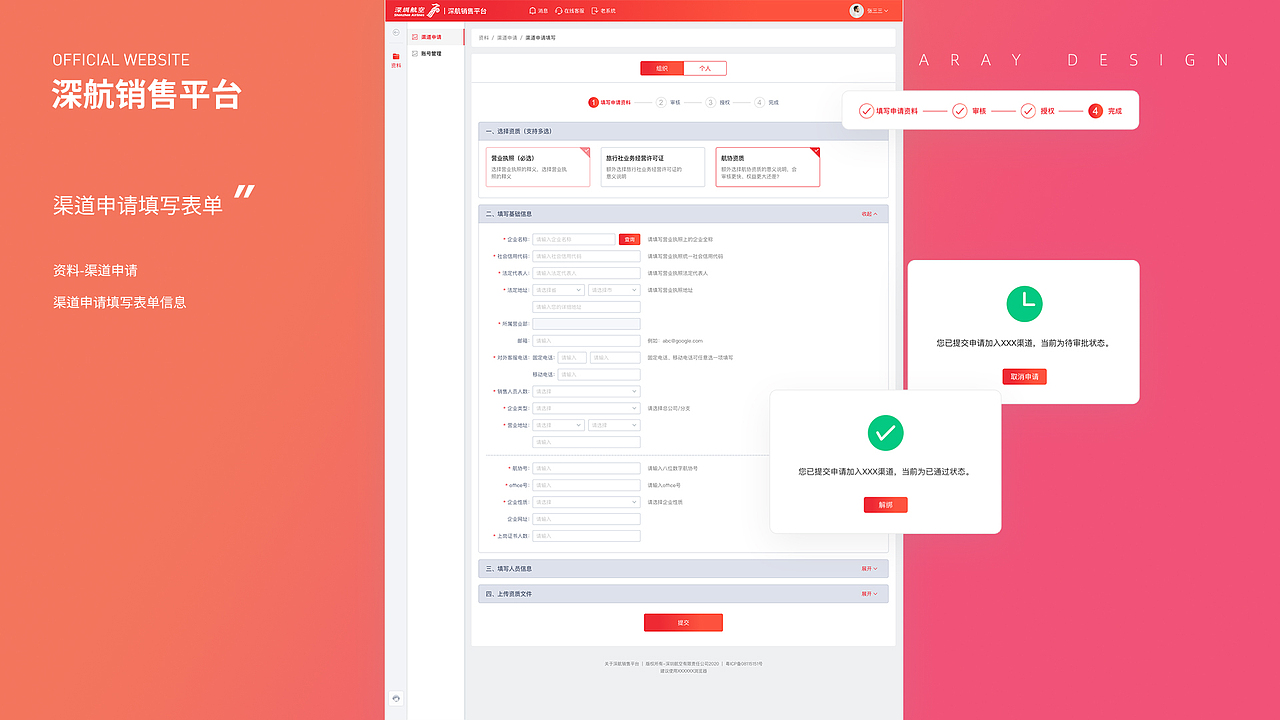This screenshot has width=1280, height=720.
Task: Click 渠道申请 breadcrumb link
Action: coord(507,37)
